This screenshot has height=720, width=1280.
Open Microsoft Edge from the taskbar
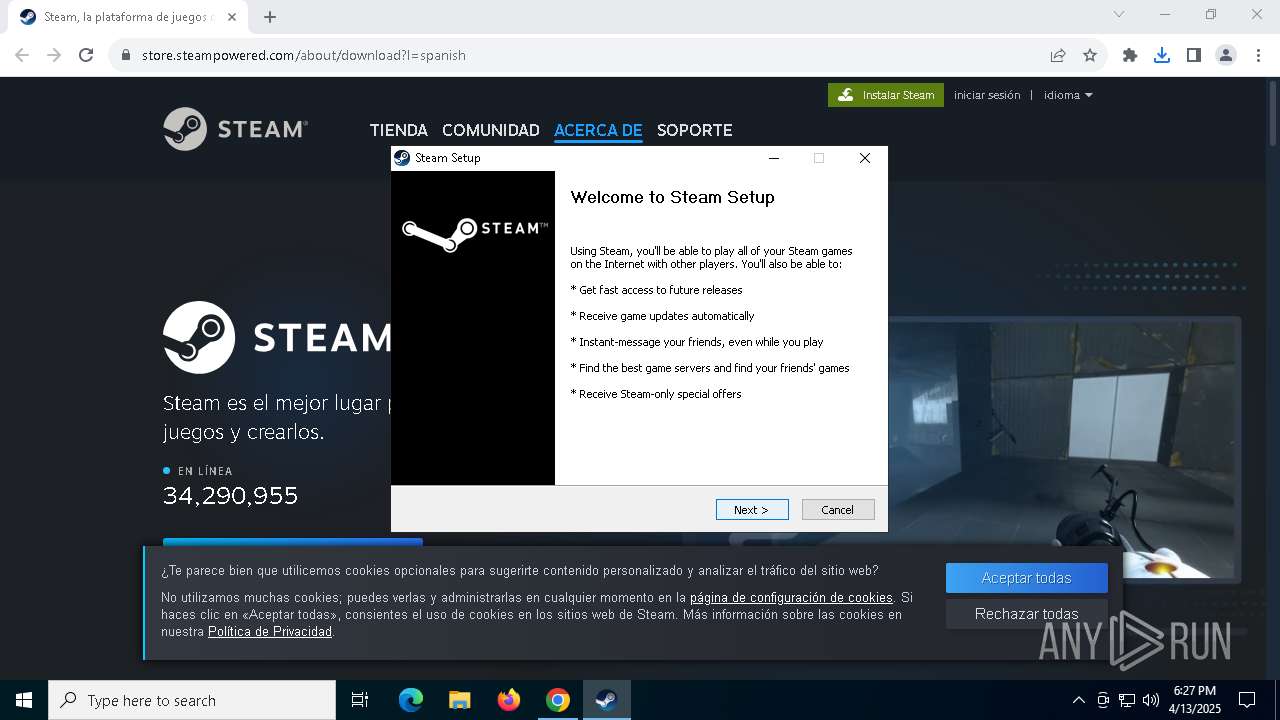pyautogui.click(x=411, y=700)
